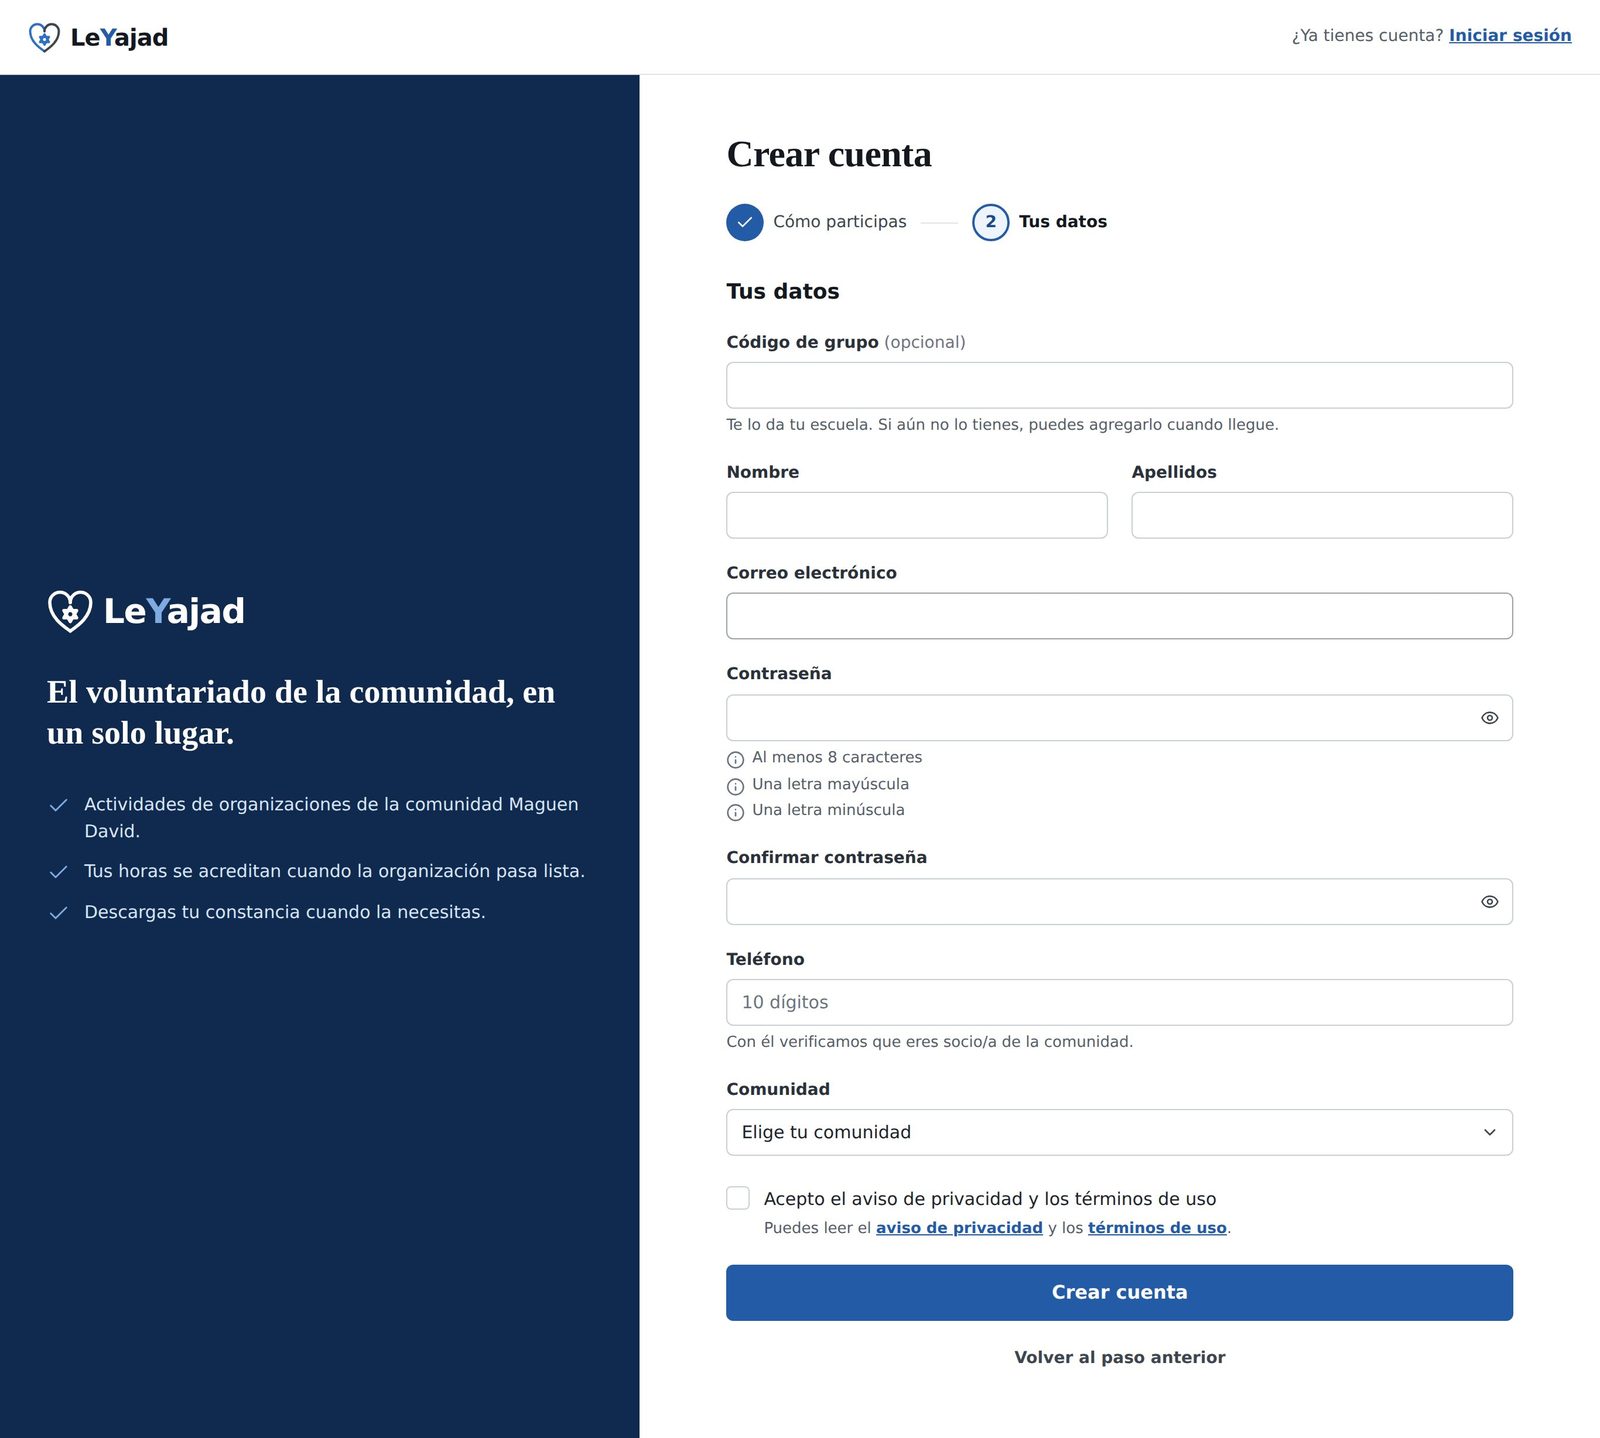This screenshot has height=1438, width=1600.
Task: Open the 'aviso de privacidad' link
Action: 959,1228
